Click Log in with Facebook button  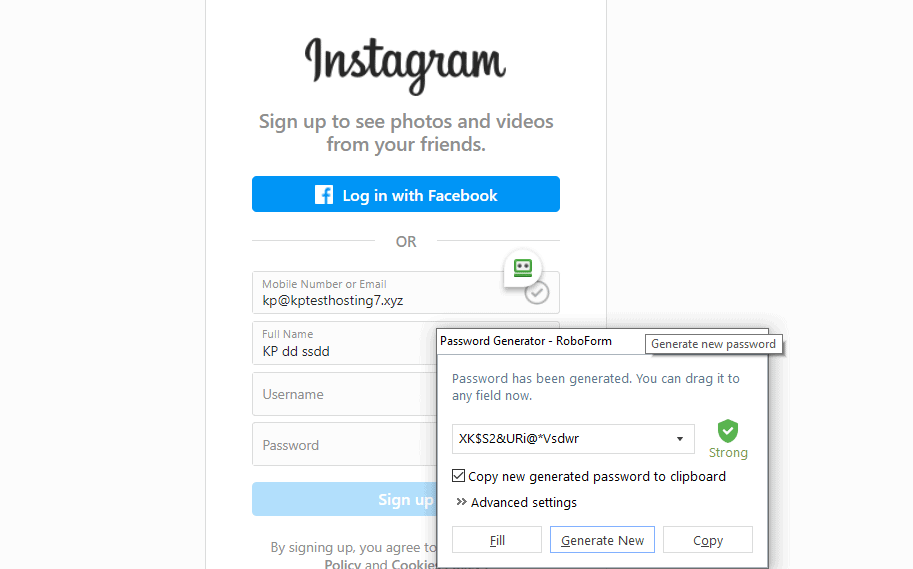(406, 194)
